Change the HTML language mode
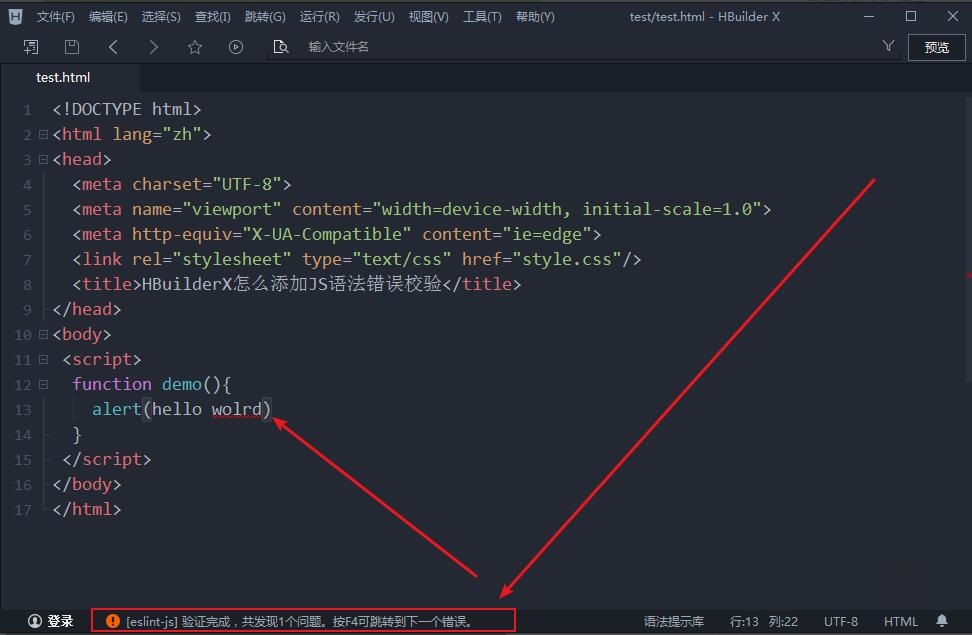The width and height of the screenshot is (972, 635). pos(900,621)
